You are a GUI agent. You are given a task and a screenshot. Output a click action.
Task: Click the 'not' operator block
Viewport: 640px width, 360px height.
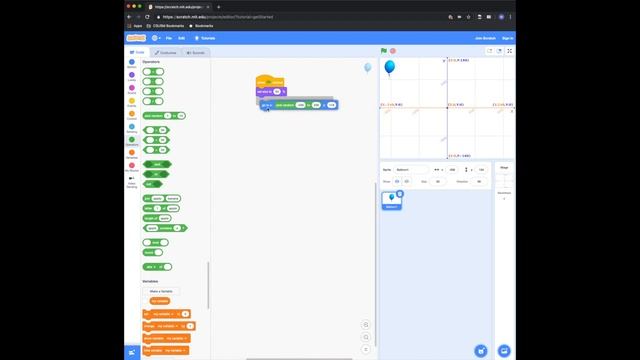tap(153, 184)
